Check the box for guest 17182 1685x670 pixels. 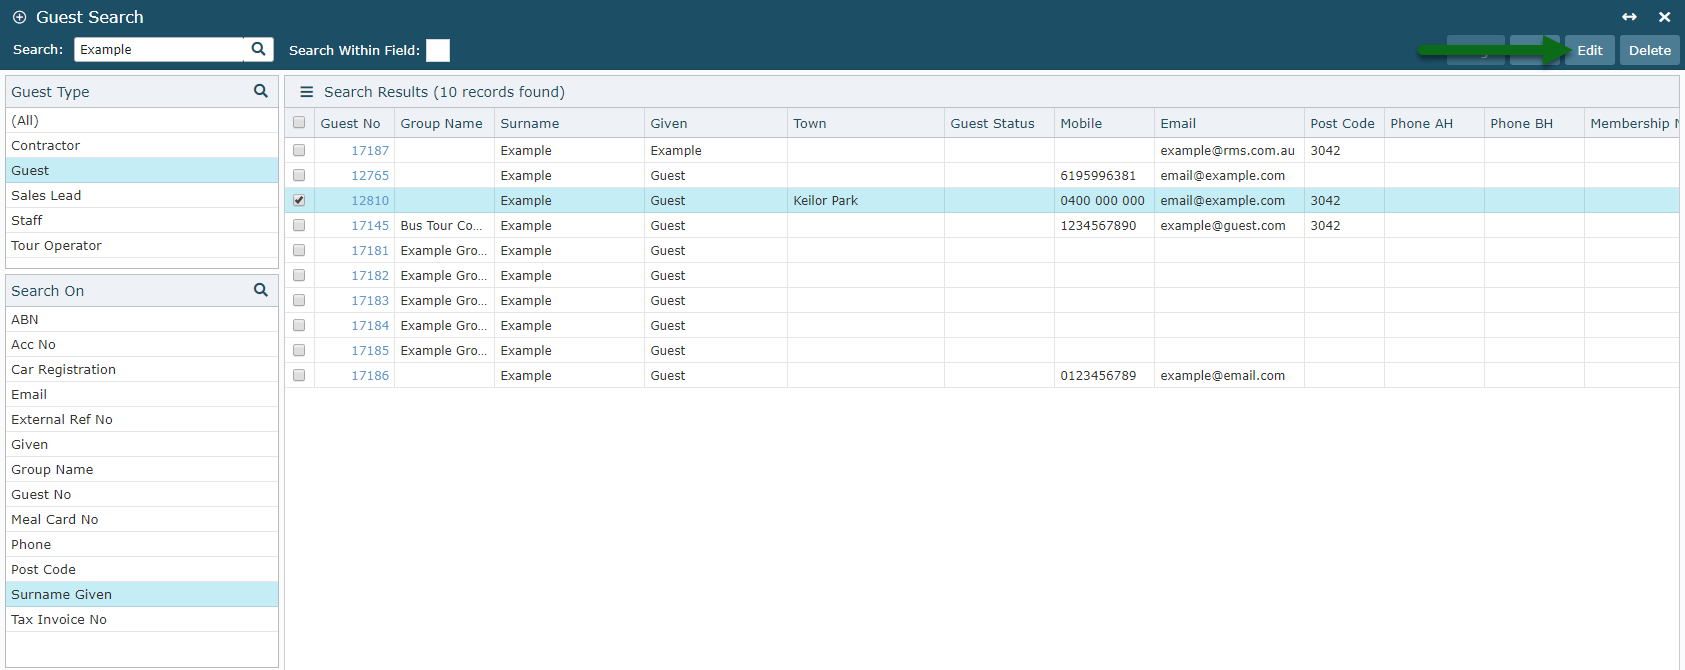[x=299, y=275]
